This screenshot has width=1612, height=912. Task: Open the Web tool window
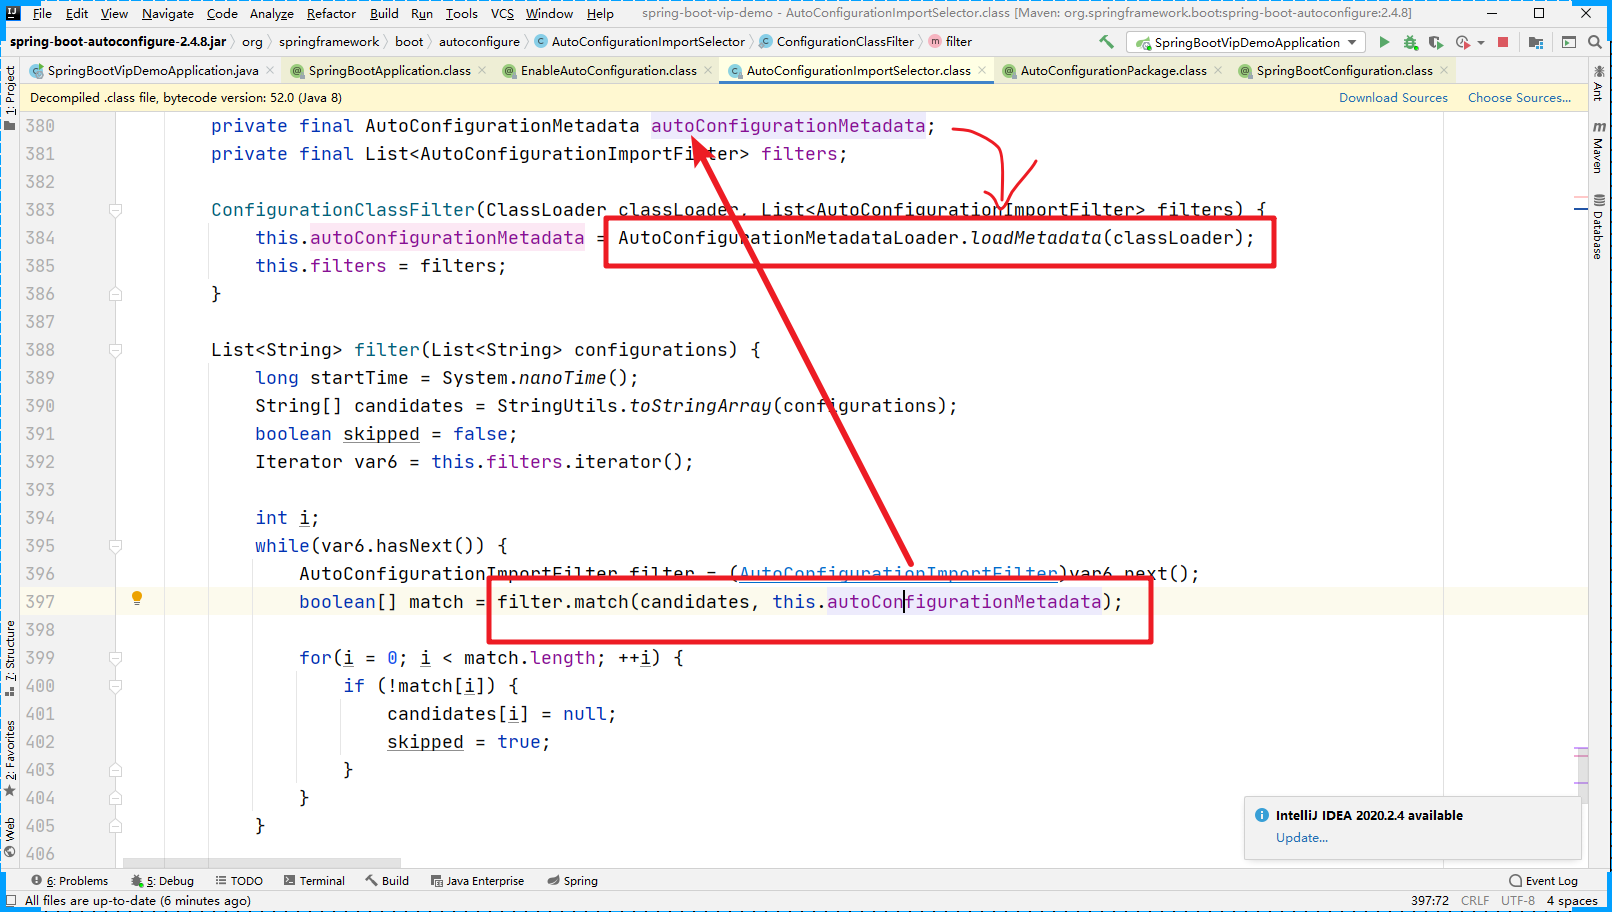10,838
